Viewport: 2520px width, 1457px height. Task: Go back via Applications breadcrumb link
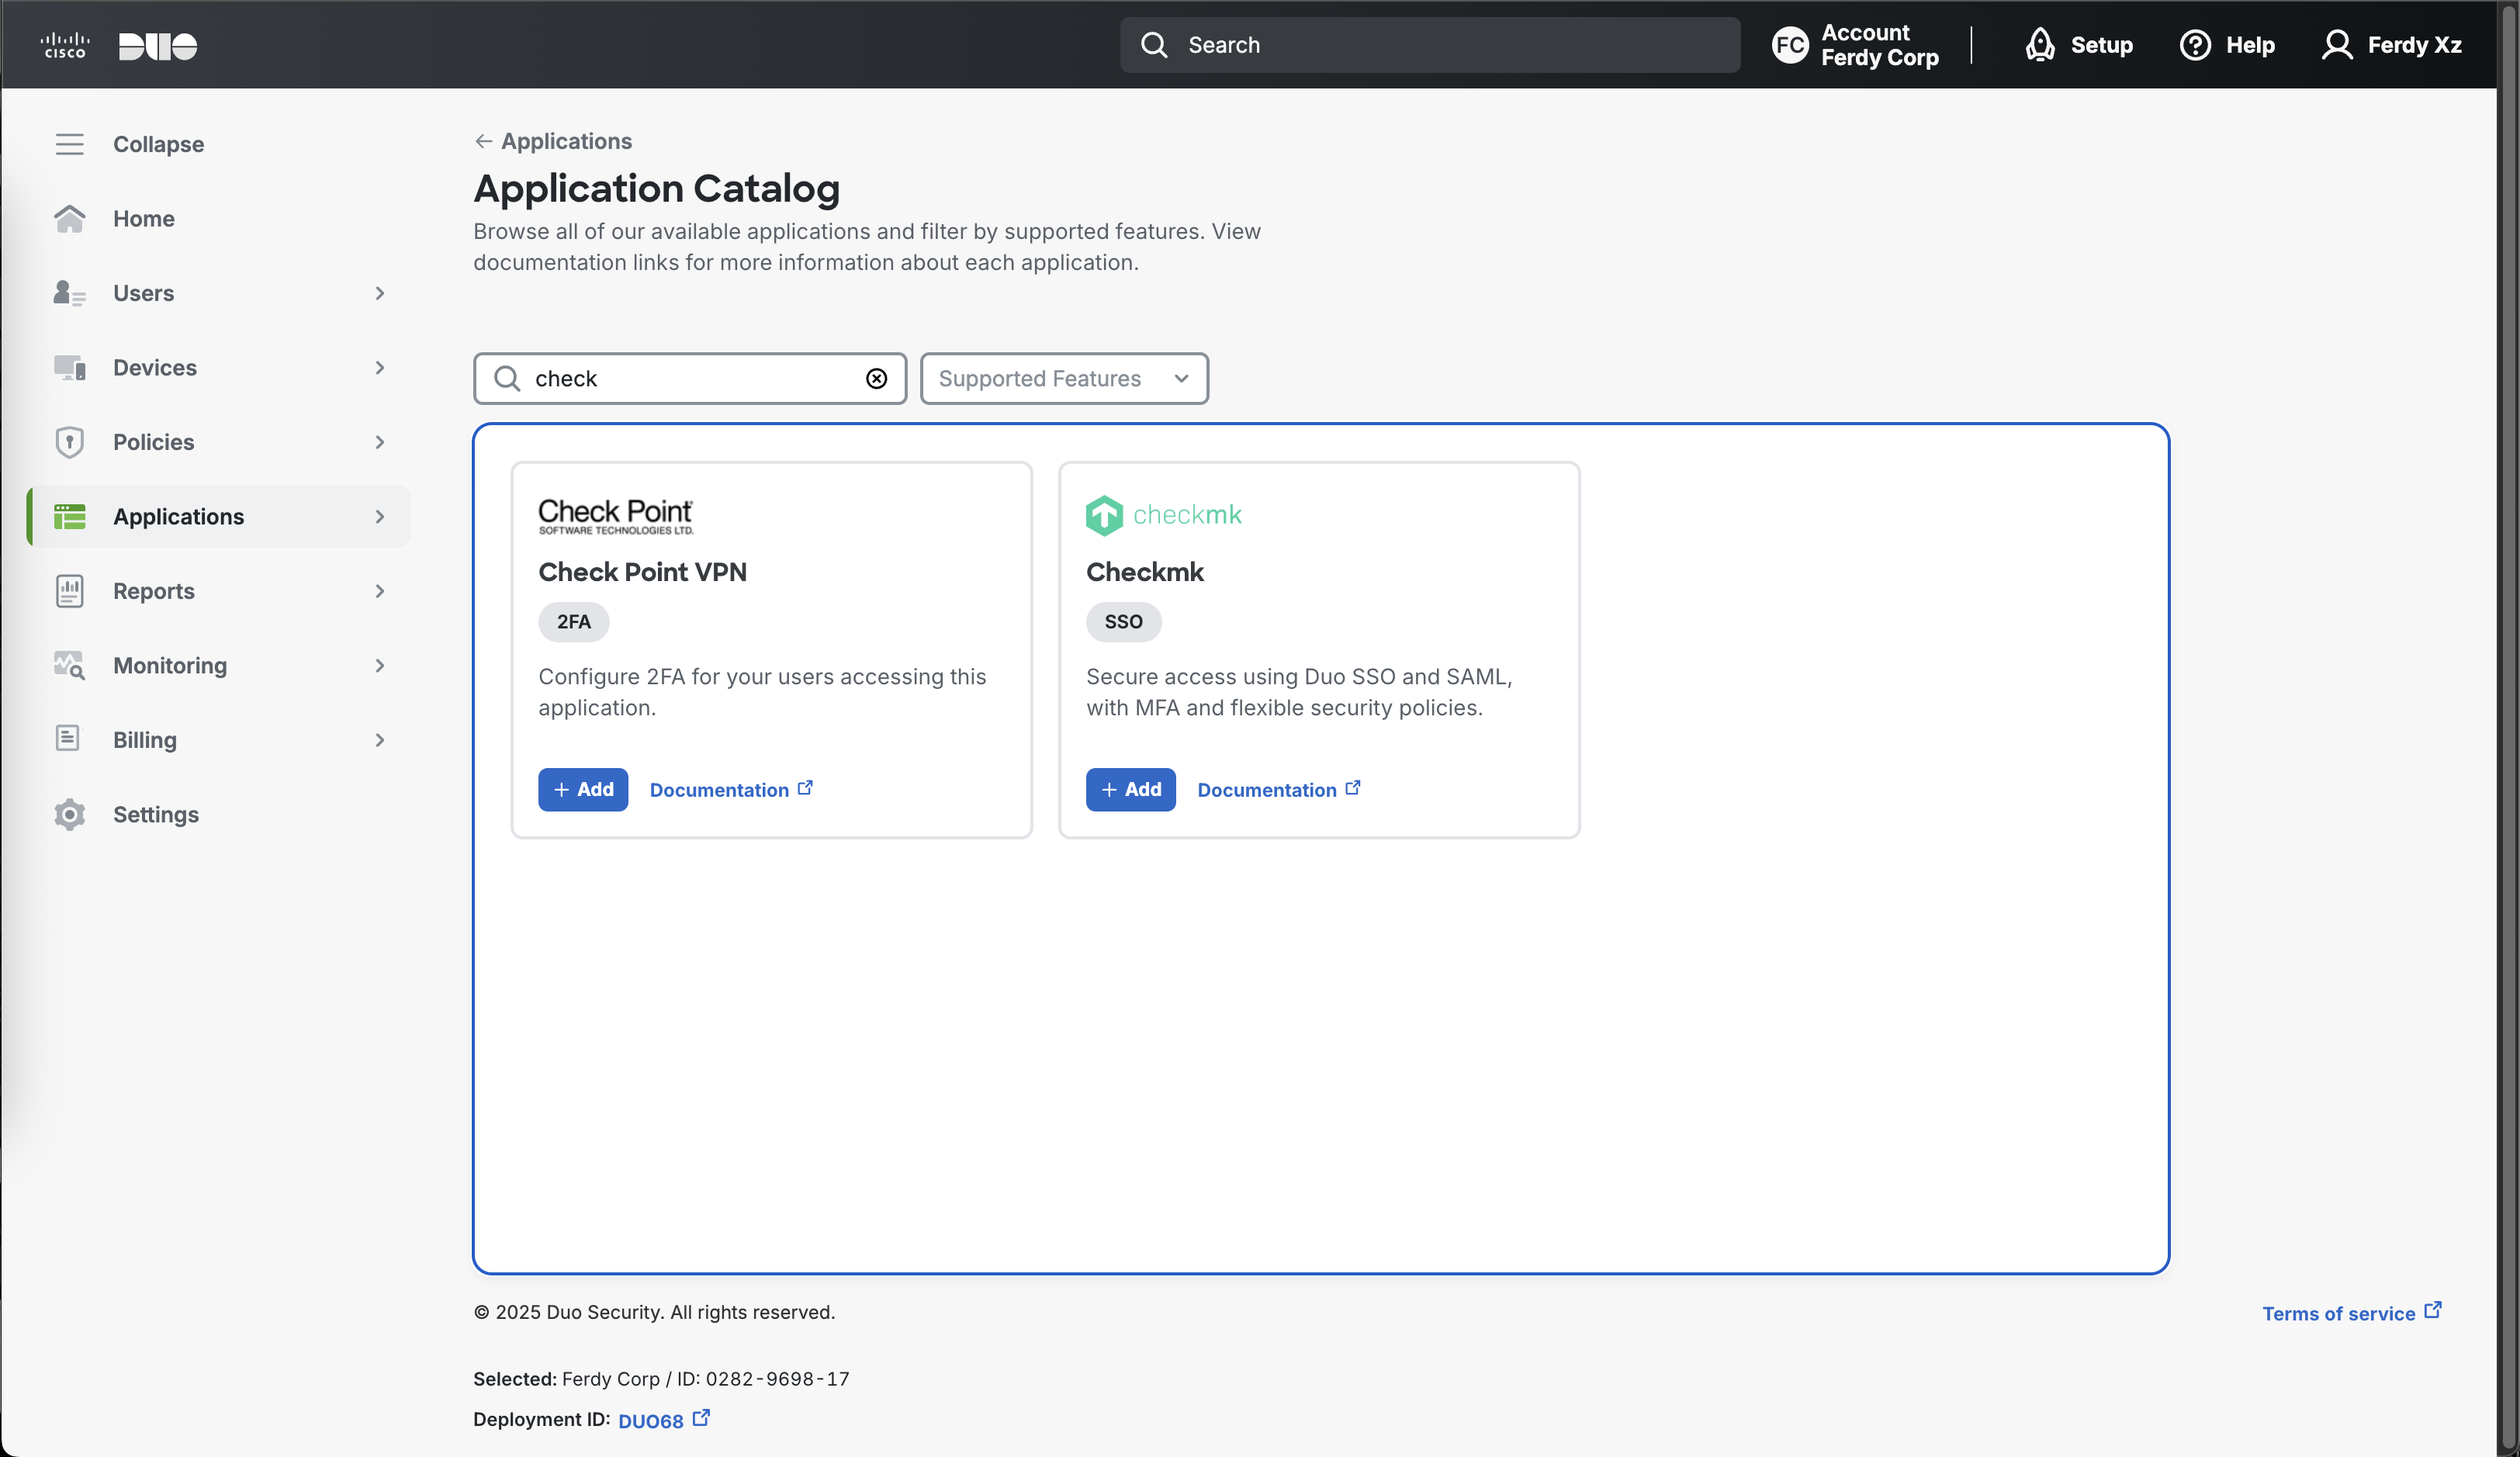click(565, 141)
